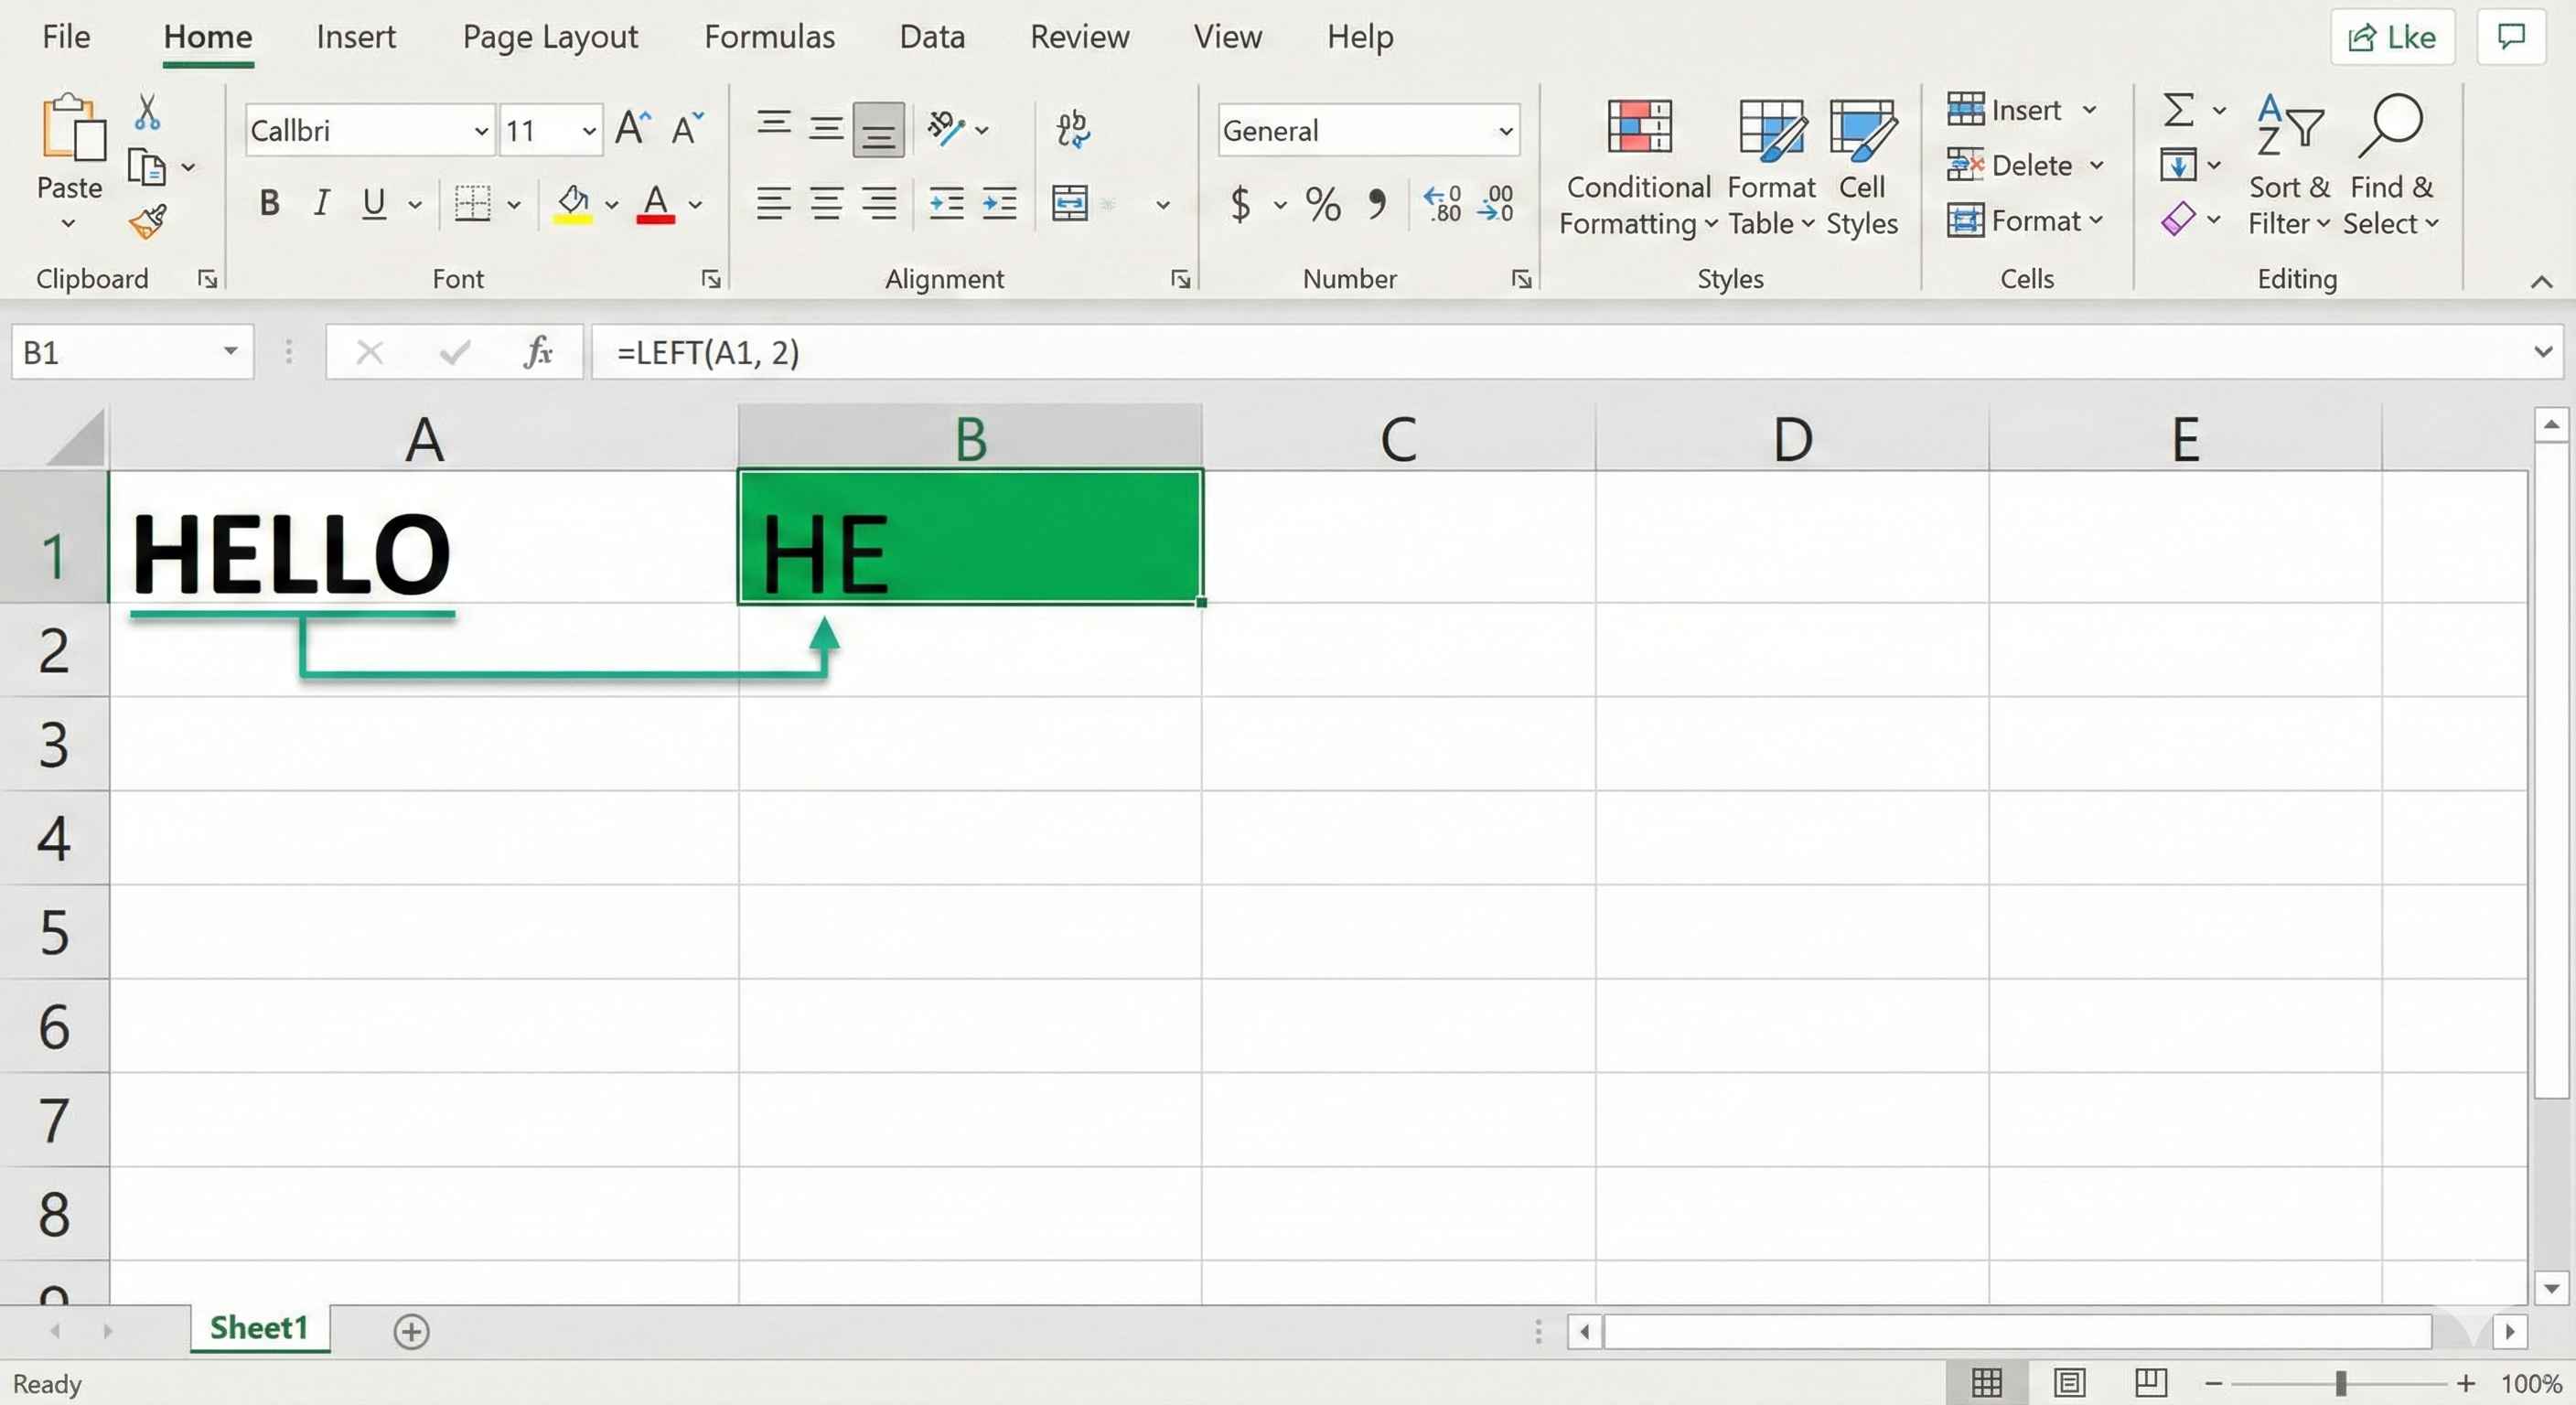Expand the fill color options
The height and width of the screenshot is (1405, 2576).
click(x=612, y=204)
